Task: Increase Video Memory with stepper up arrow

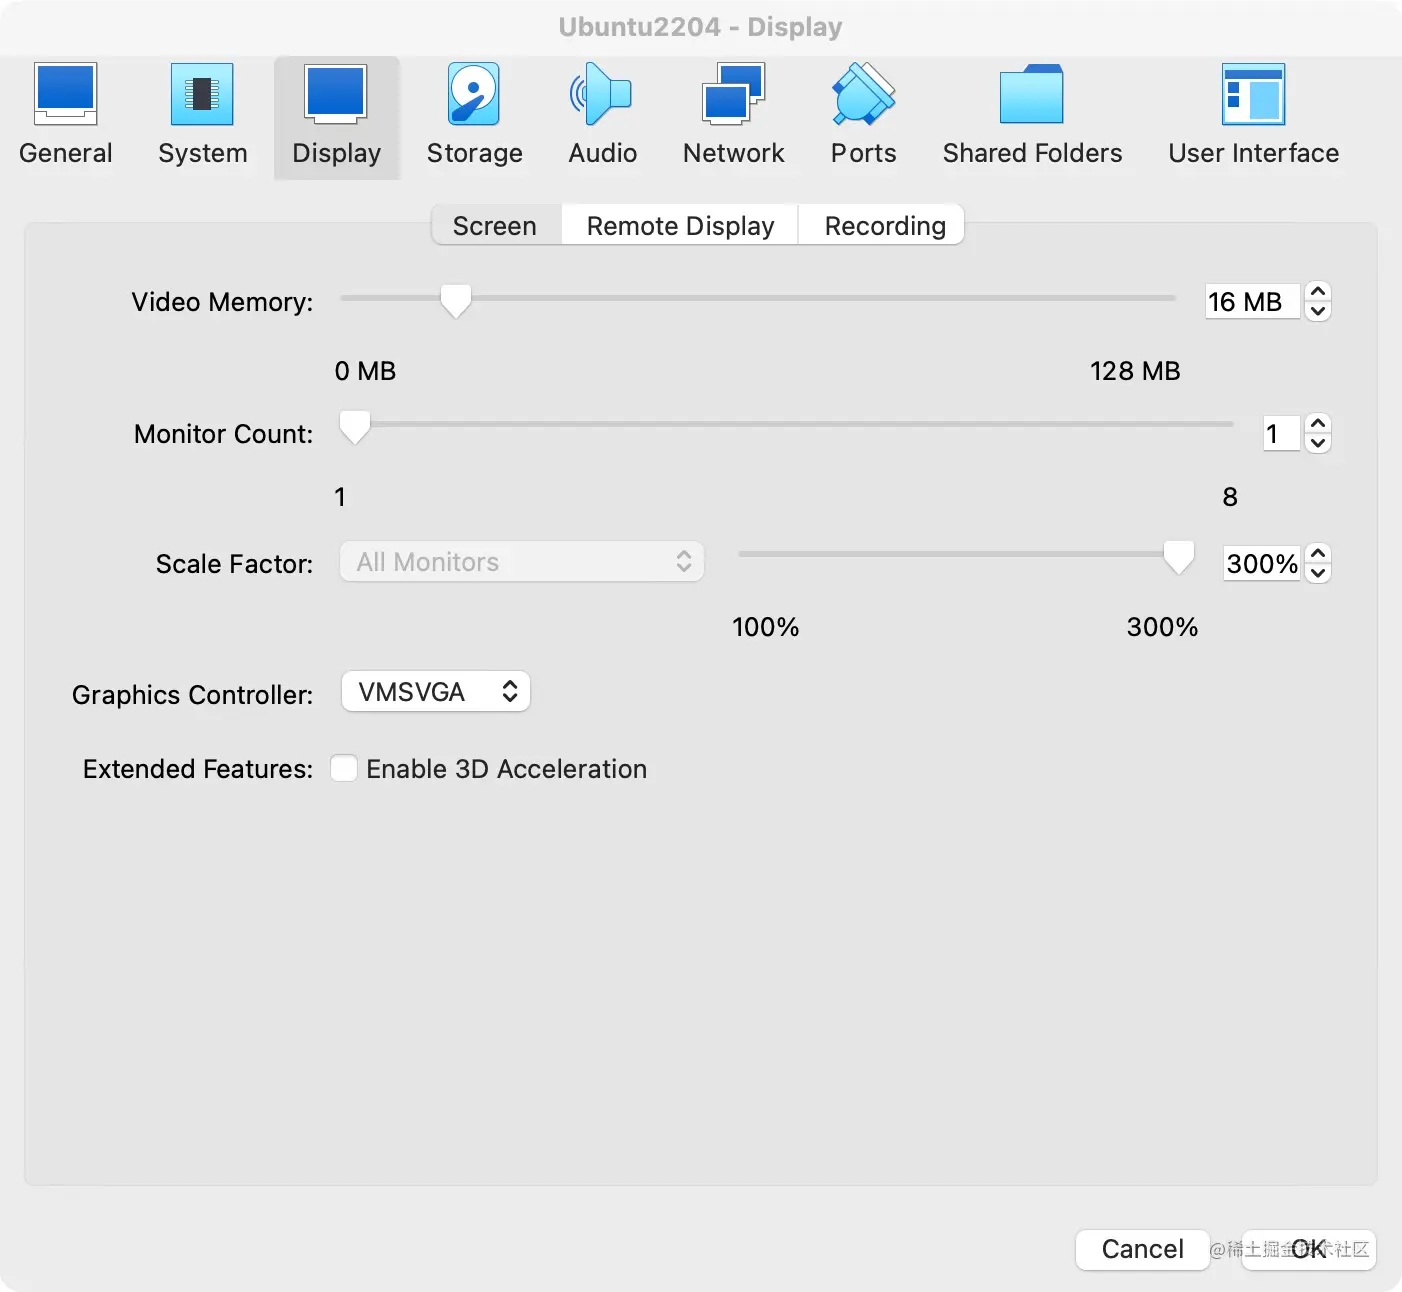Action: point(1318,291)
